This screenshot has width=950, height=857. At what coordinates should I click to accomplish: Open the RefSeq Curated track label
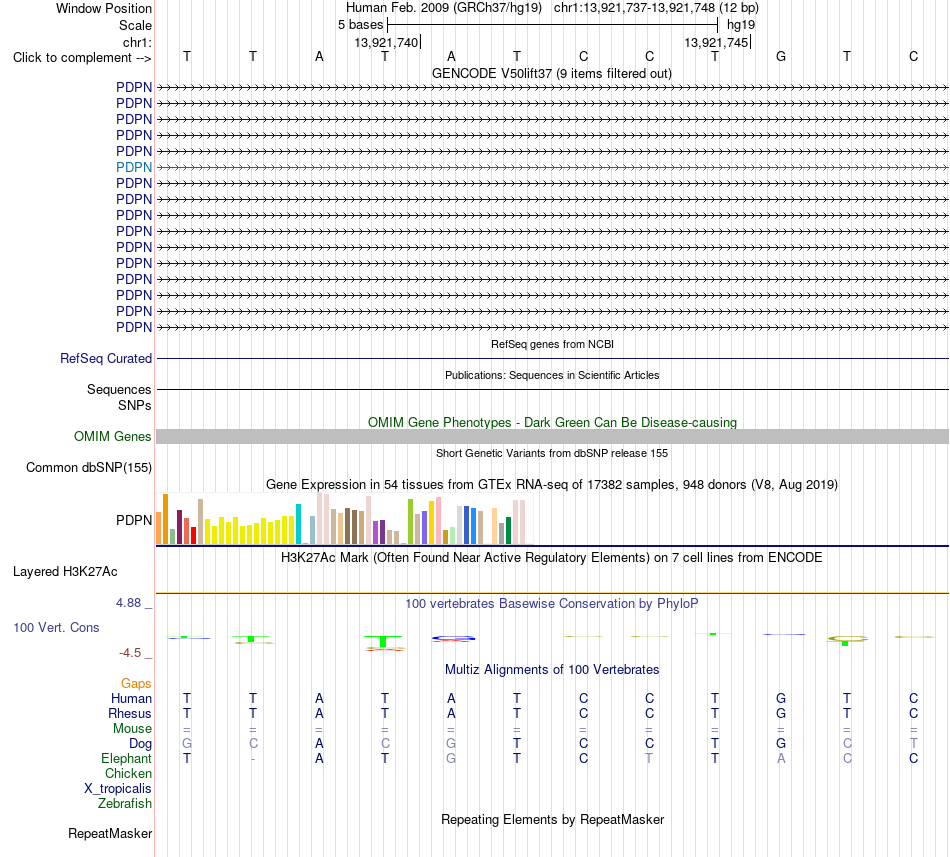106,359
